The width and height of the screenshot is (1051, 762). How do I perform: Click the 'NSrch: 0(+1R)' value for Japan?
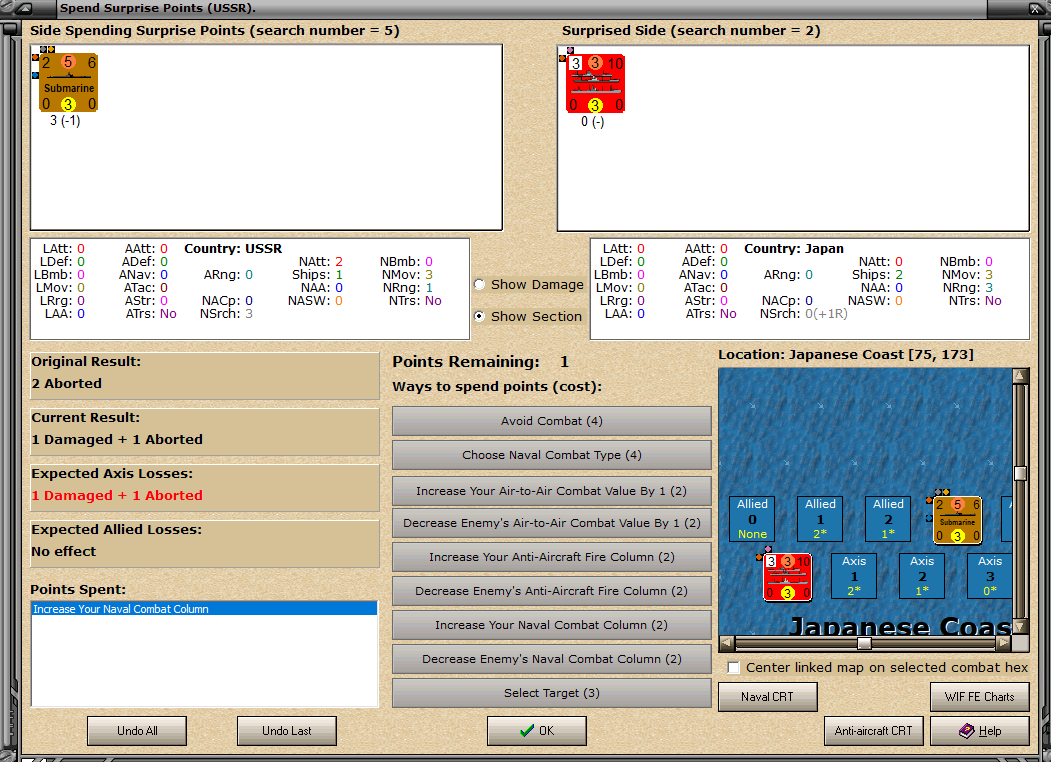[804, 314]
